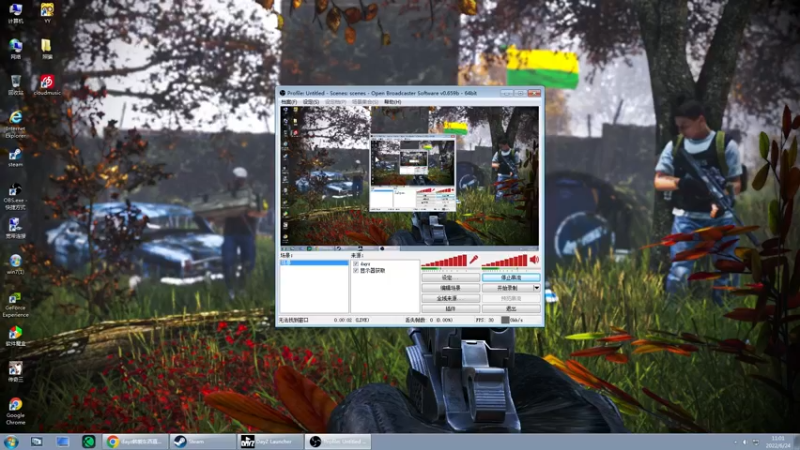
Task: Click the 退出 exit button
Action: (511, 309)
